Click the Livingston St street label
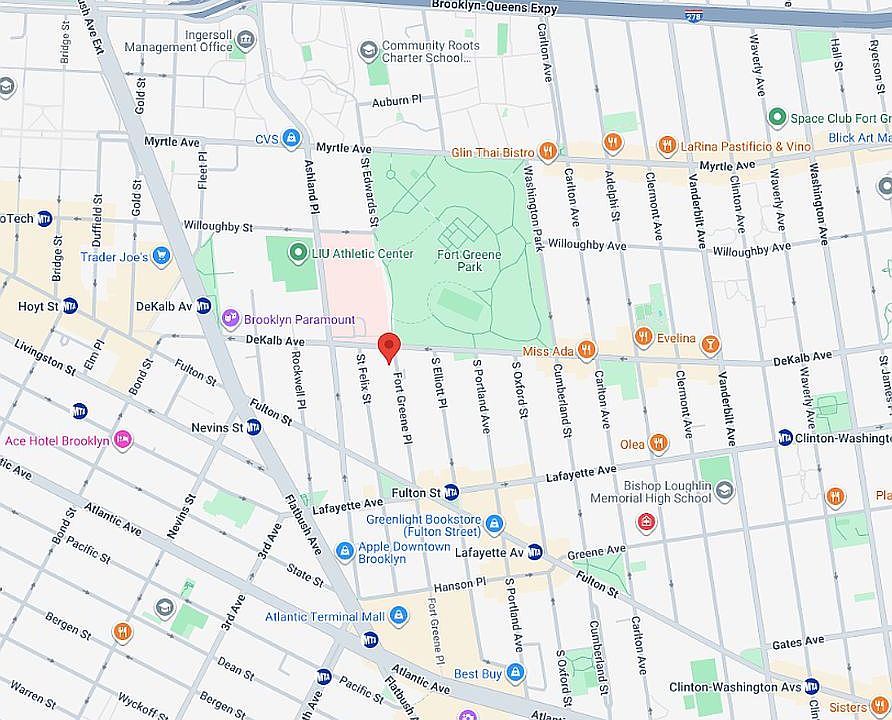892x720 pixels. [45, 358]
